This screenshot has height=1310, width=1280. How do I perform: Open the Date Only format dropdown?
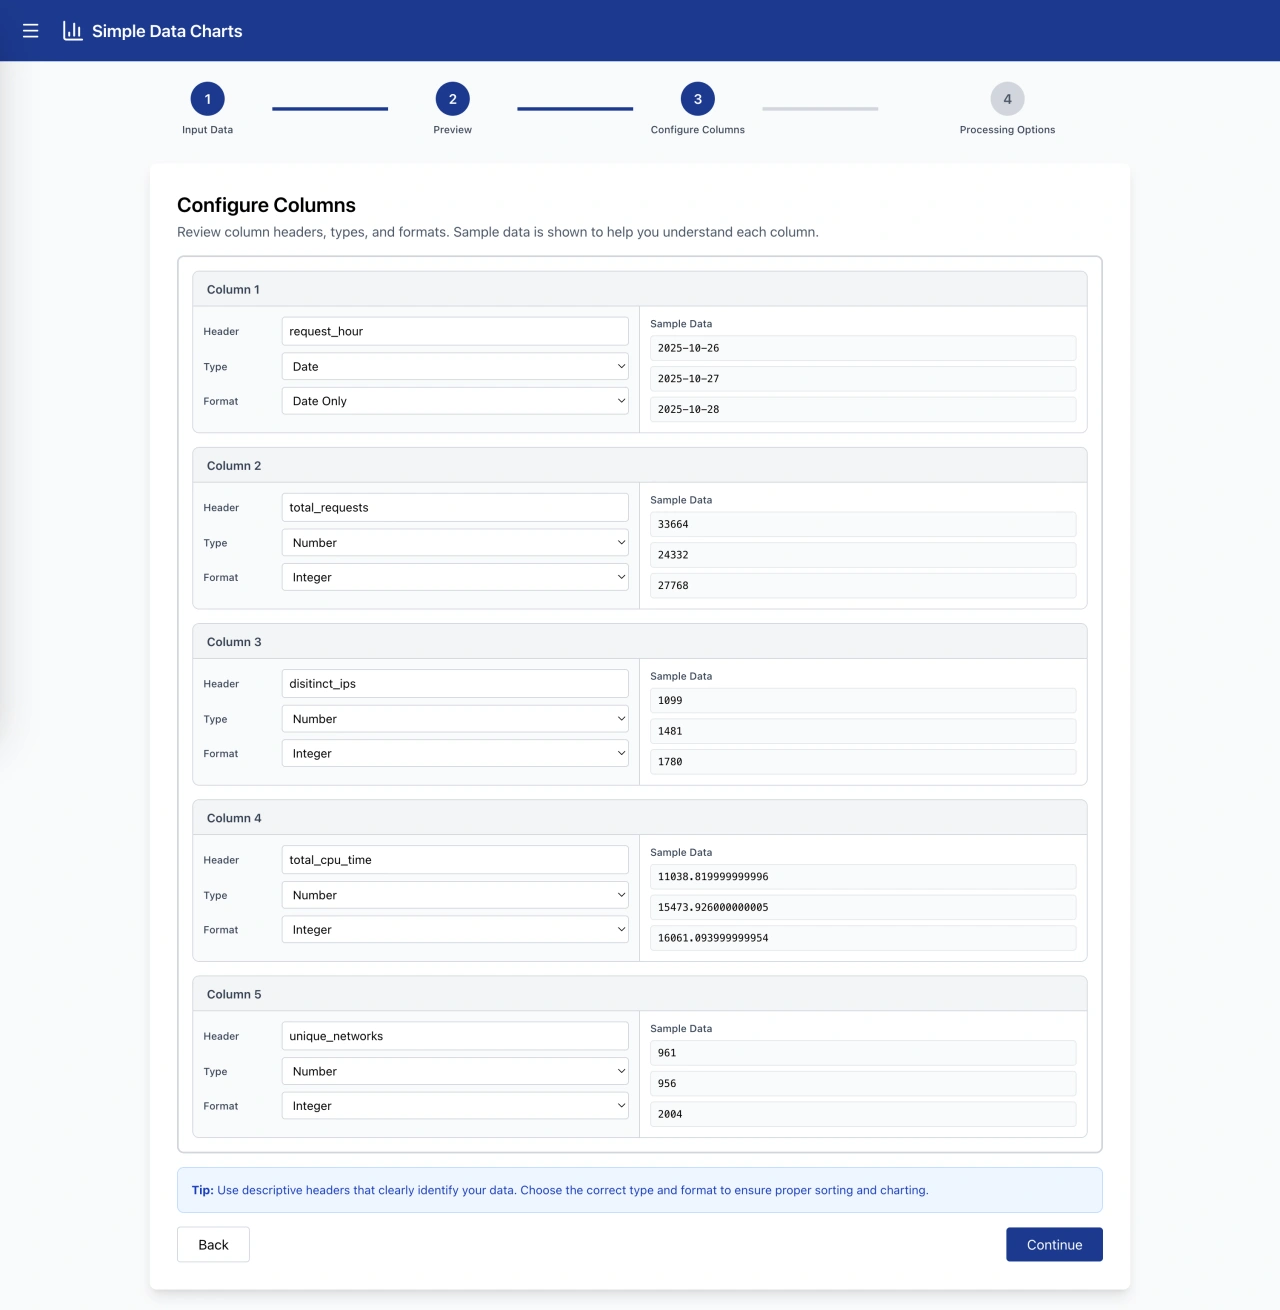click(454, 400)
